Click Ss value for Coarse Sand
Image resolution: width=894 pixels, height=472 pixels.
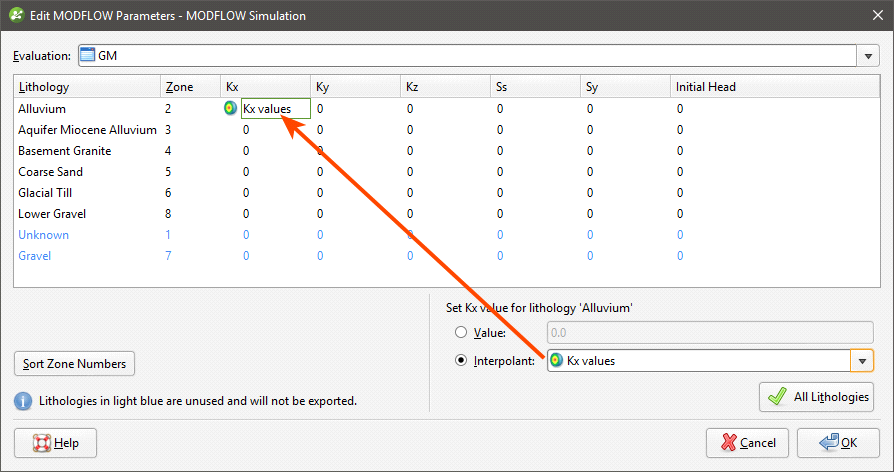500,172
